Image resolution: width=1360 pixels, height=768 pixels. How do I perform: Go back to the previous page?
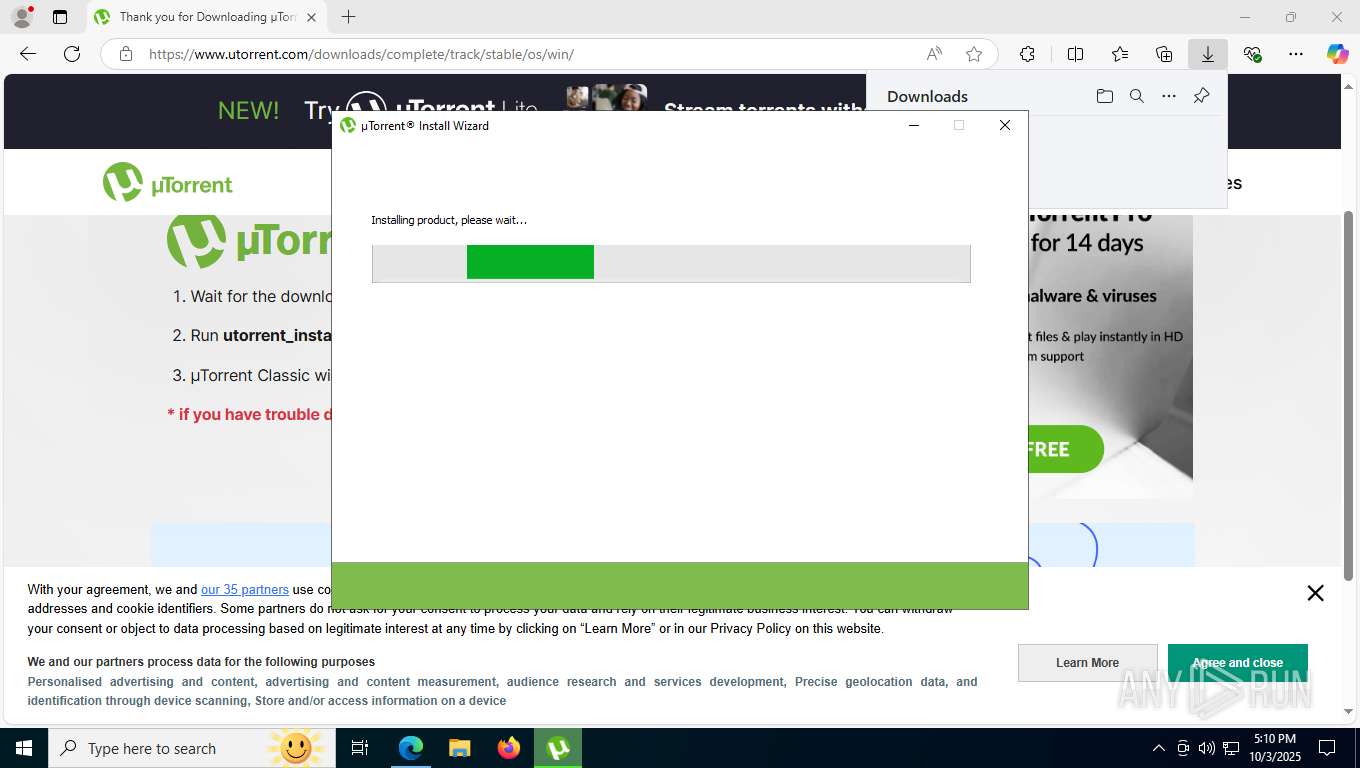click(28, 54)
